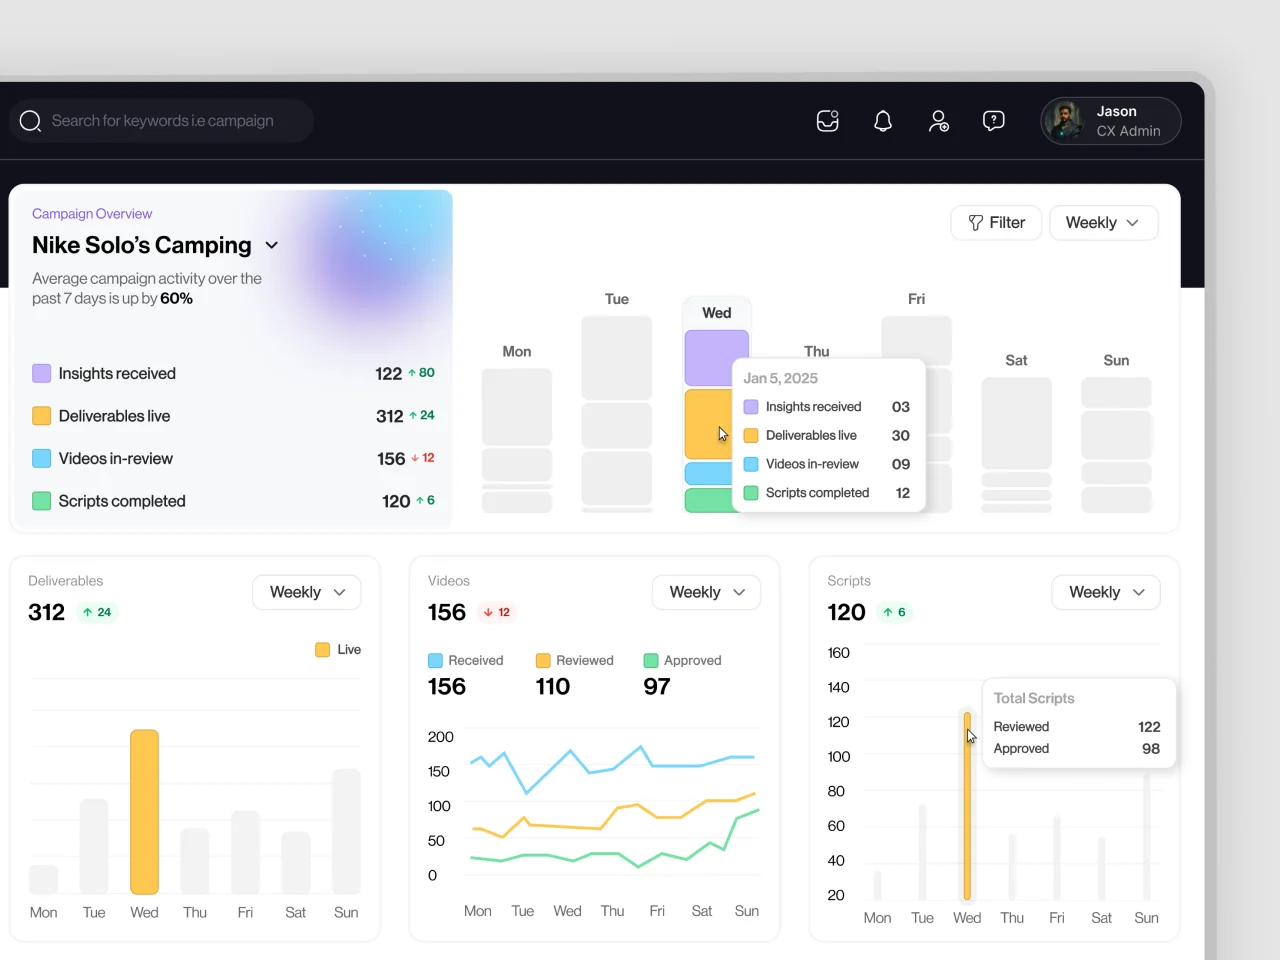Select the Wed tab in the overview chart

tap(716, 313)
